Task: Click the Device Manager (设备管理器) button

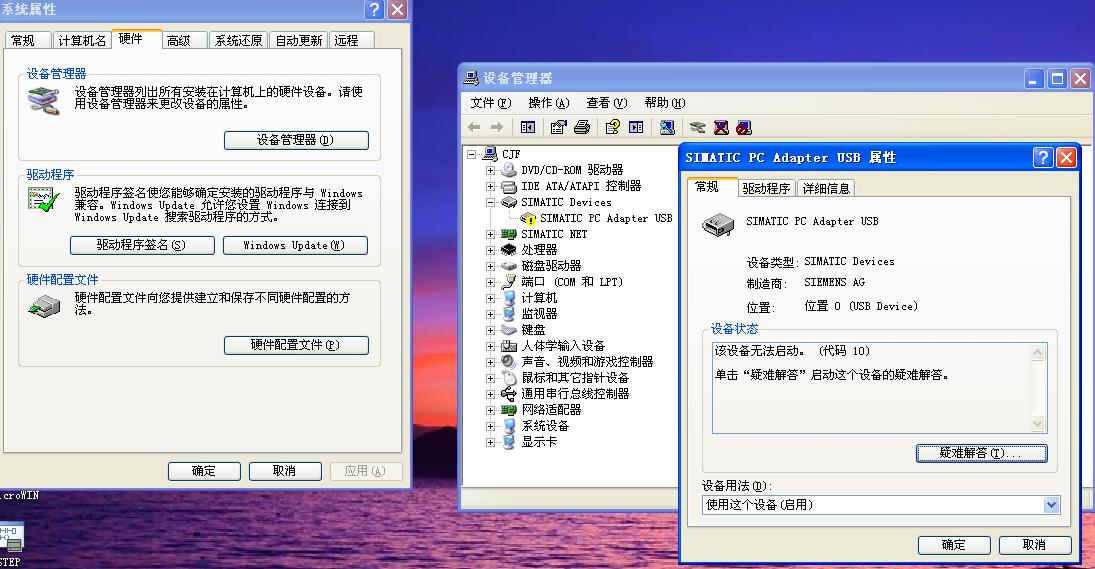Action: pyautogui.click(x=296, y=140)
